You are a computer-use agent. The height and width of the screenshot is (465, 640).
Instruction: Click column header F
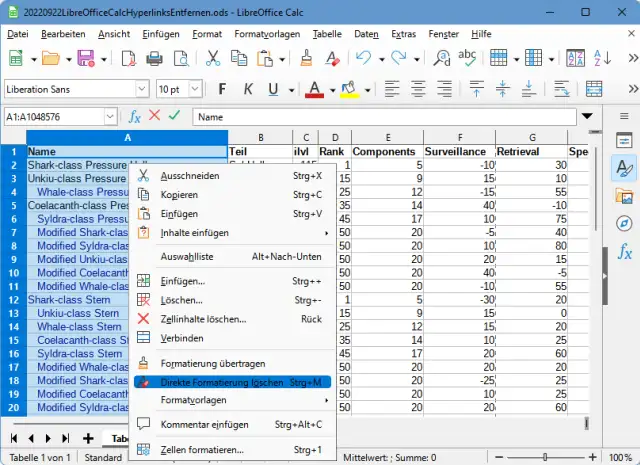458,137
